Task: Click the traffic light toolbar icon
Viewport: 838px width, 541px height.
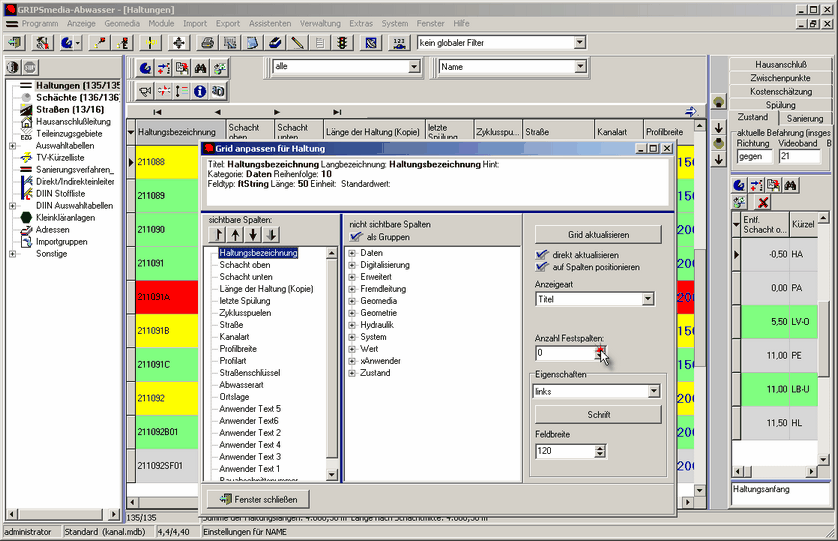Action: 341,43
